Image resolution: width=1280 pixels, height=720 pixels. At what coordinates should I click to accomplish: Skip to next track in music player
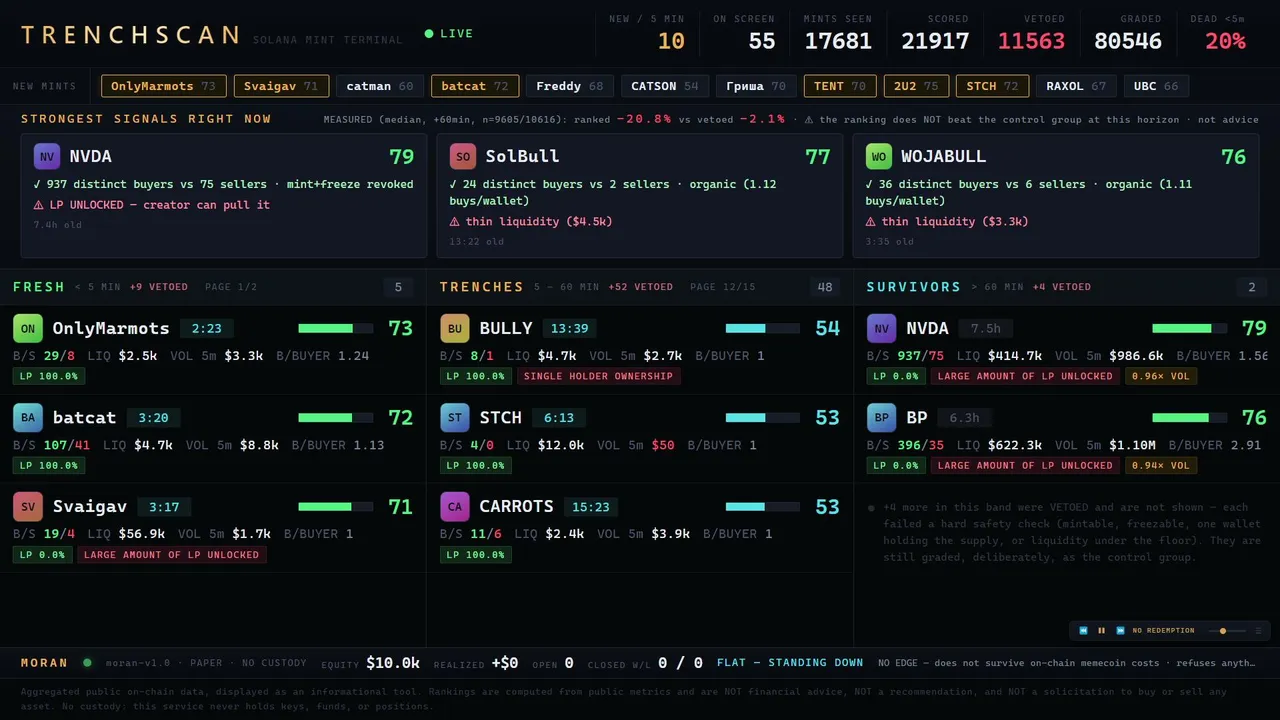pyautogui.click(x=1120, y=631)
